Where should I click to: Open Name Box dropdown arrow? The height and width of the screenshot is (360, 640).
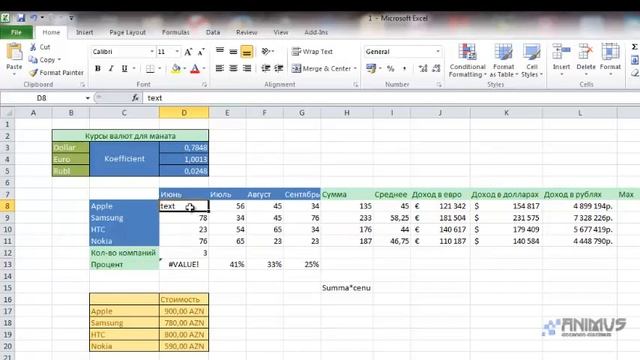87,98
